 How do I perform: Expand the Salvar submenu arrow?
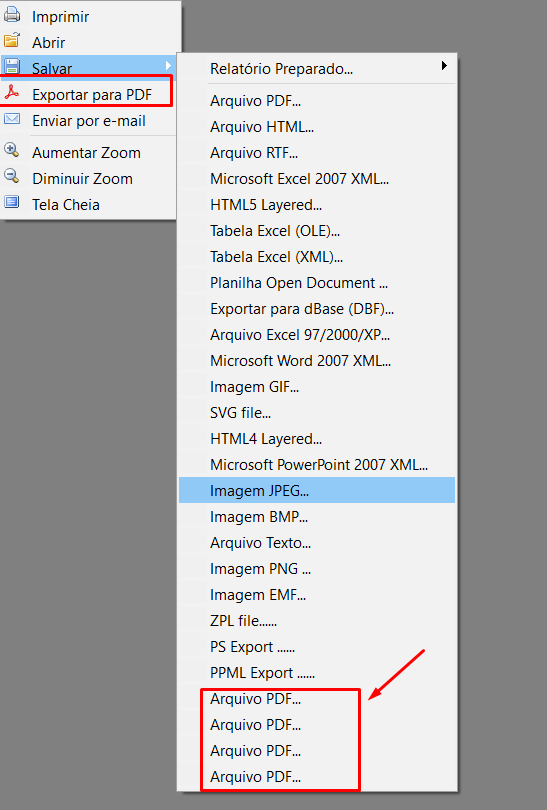point(168,66)
